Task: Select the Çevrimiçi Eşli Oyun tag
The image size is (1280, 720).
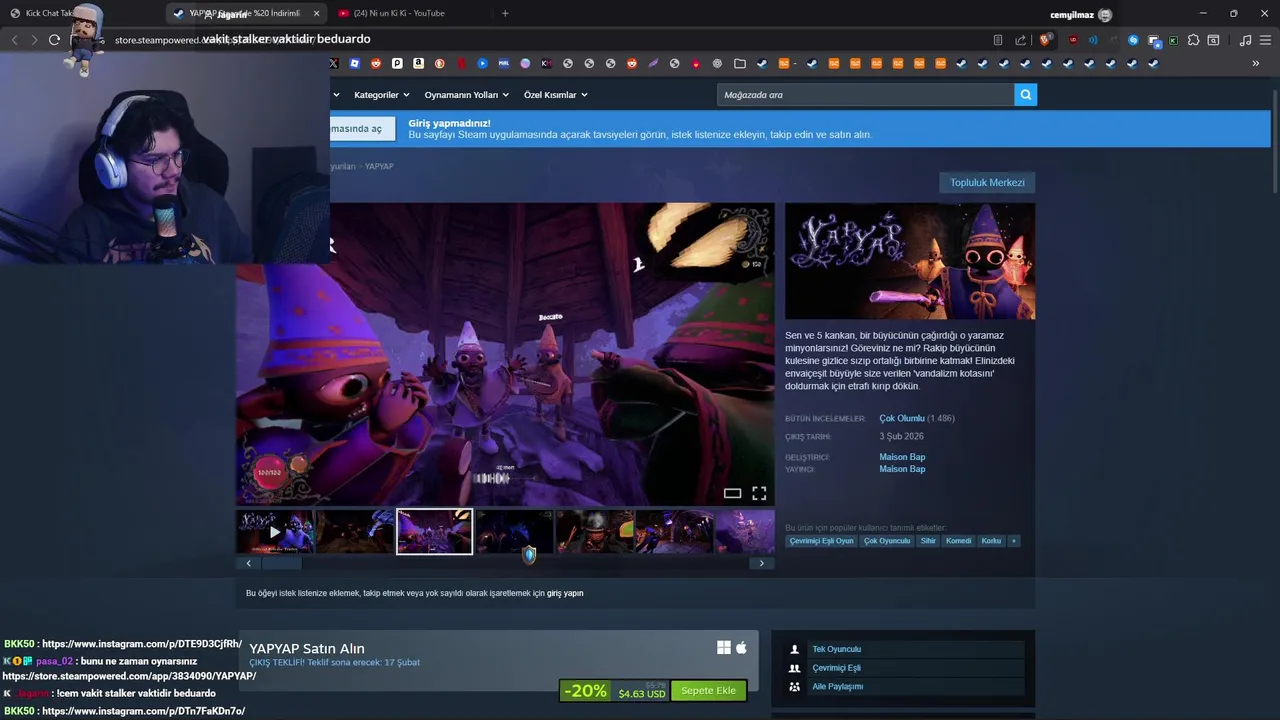Action: point(822,541)
